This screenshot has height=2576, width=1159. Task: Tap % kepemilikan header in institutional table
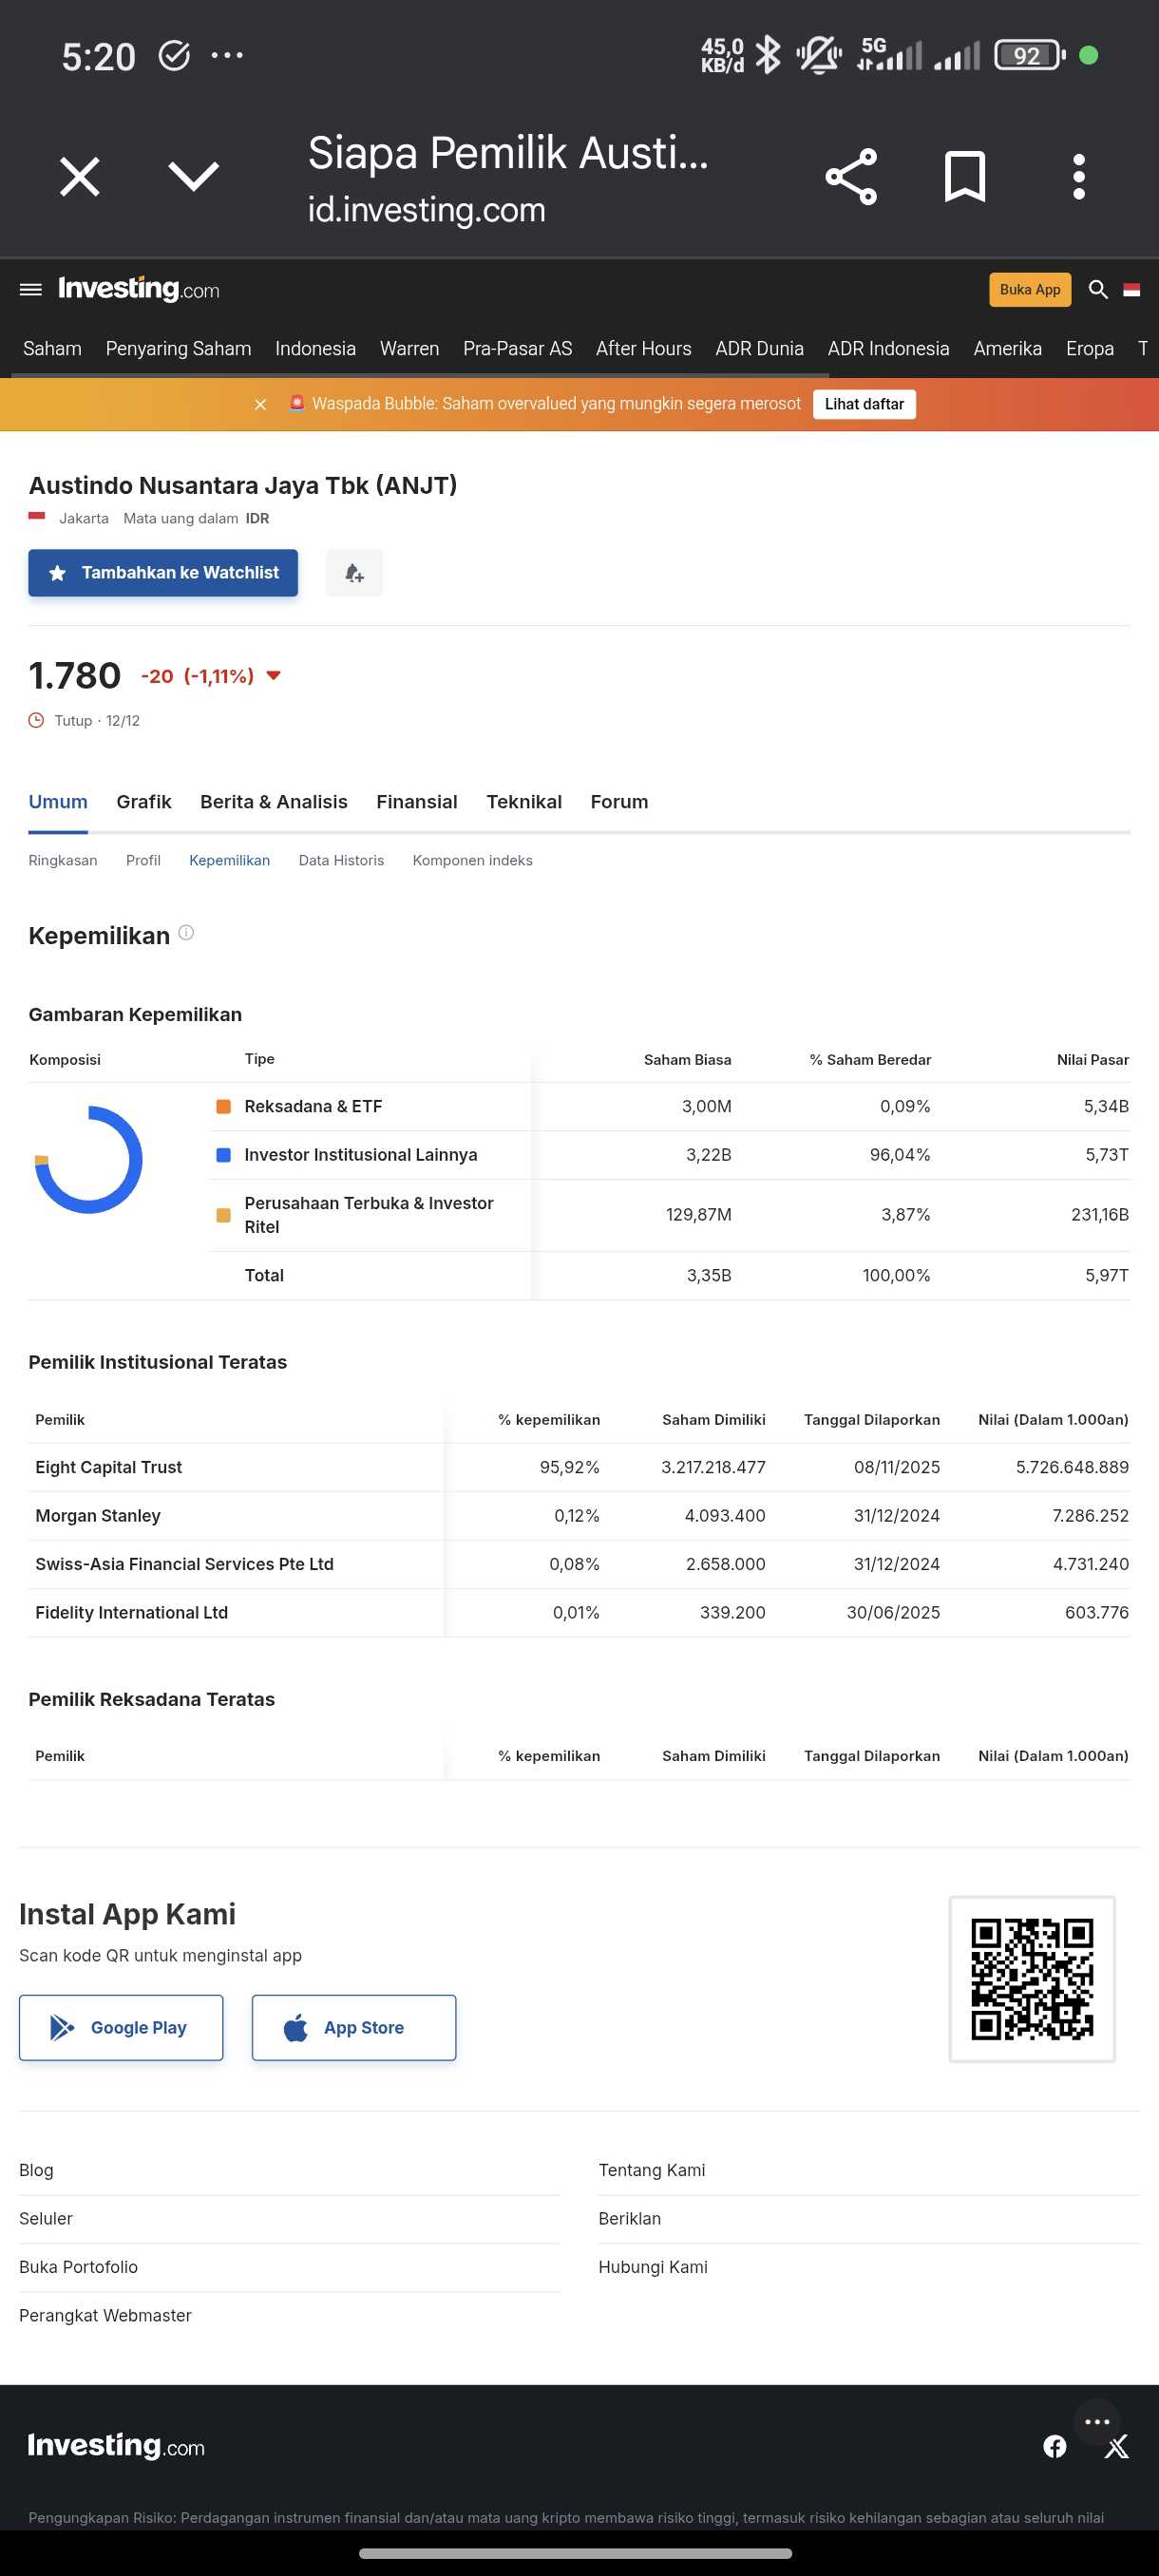[x=549, y=1420]
